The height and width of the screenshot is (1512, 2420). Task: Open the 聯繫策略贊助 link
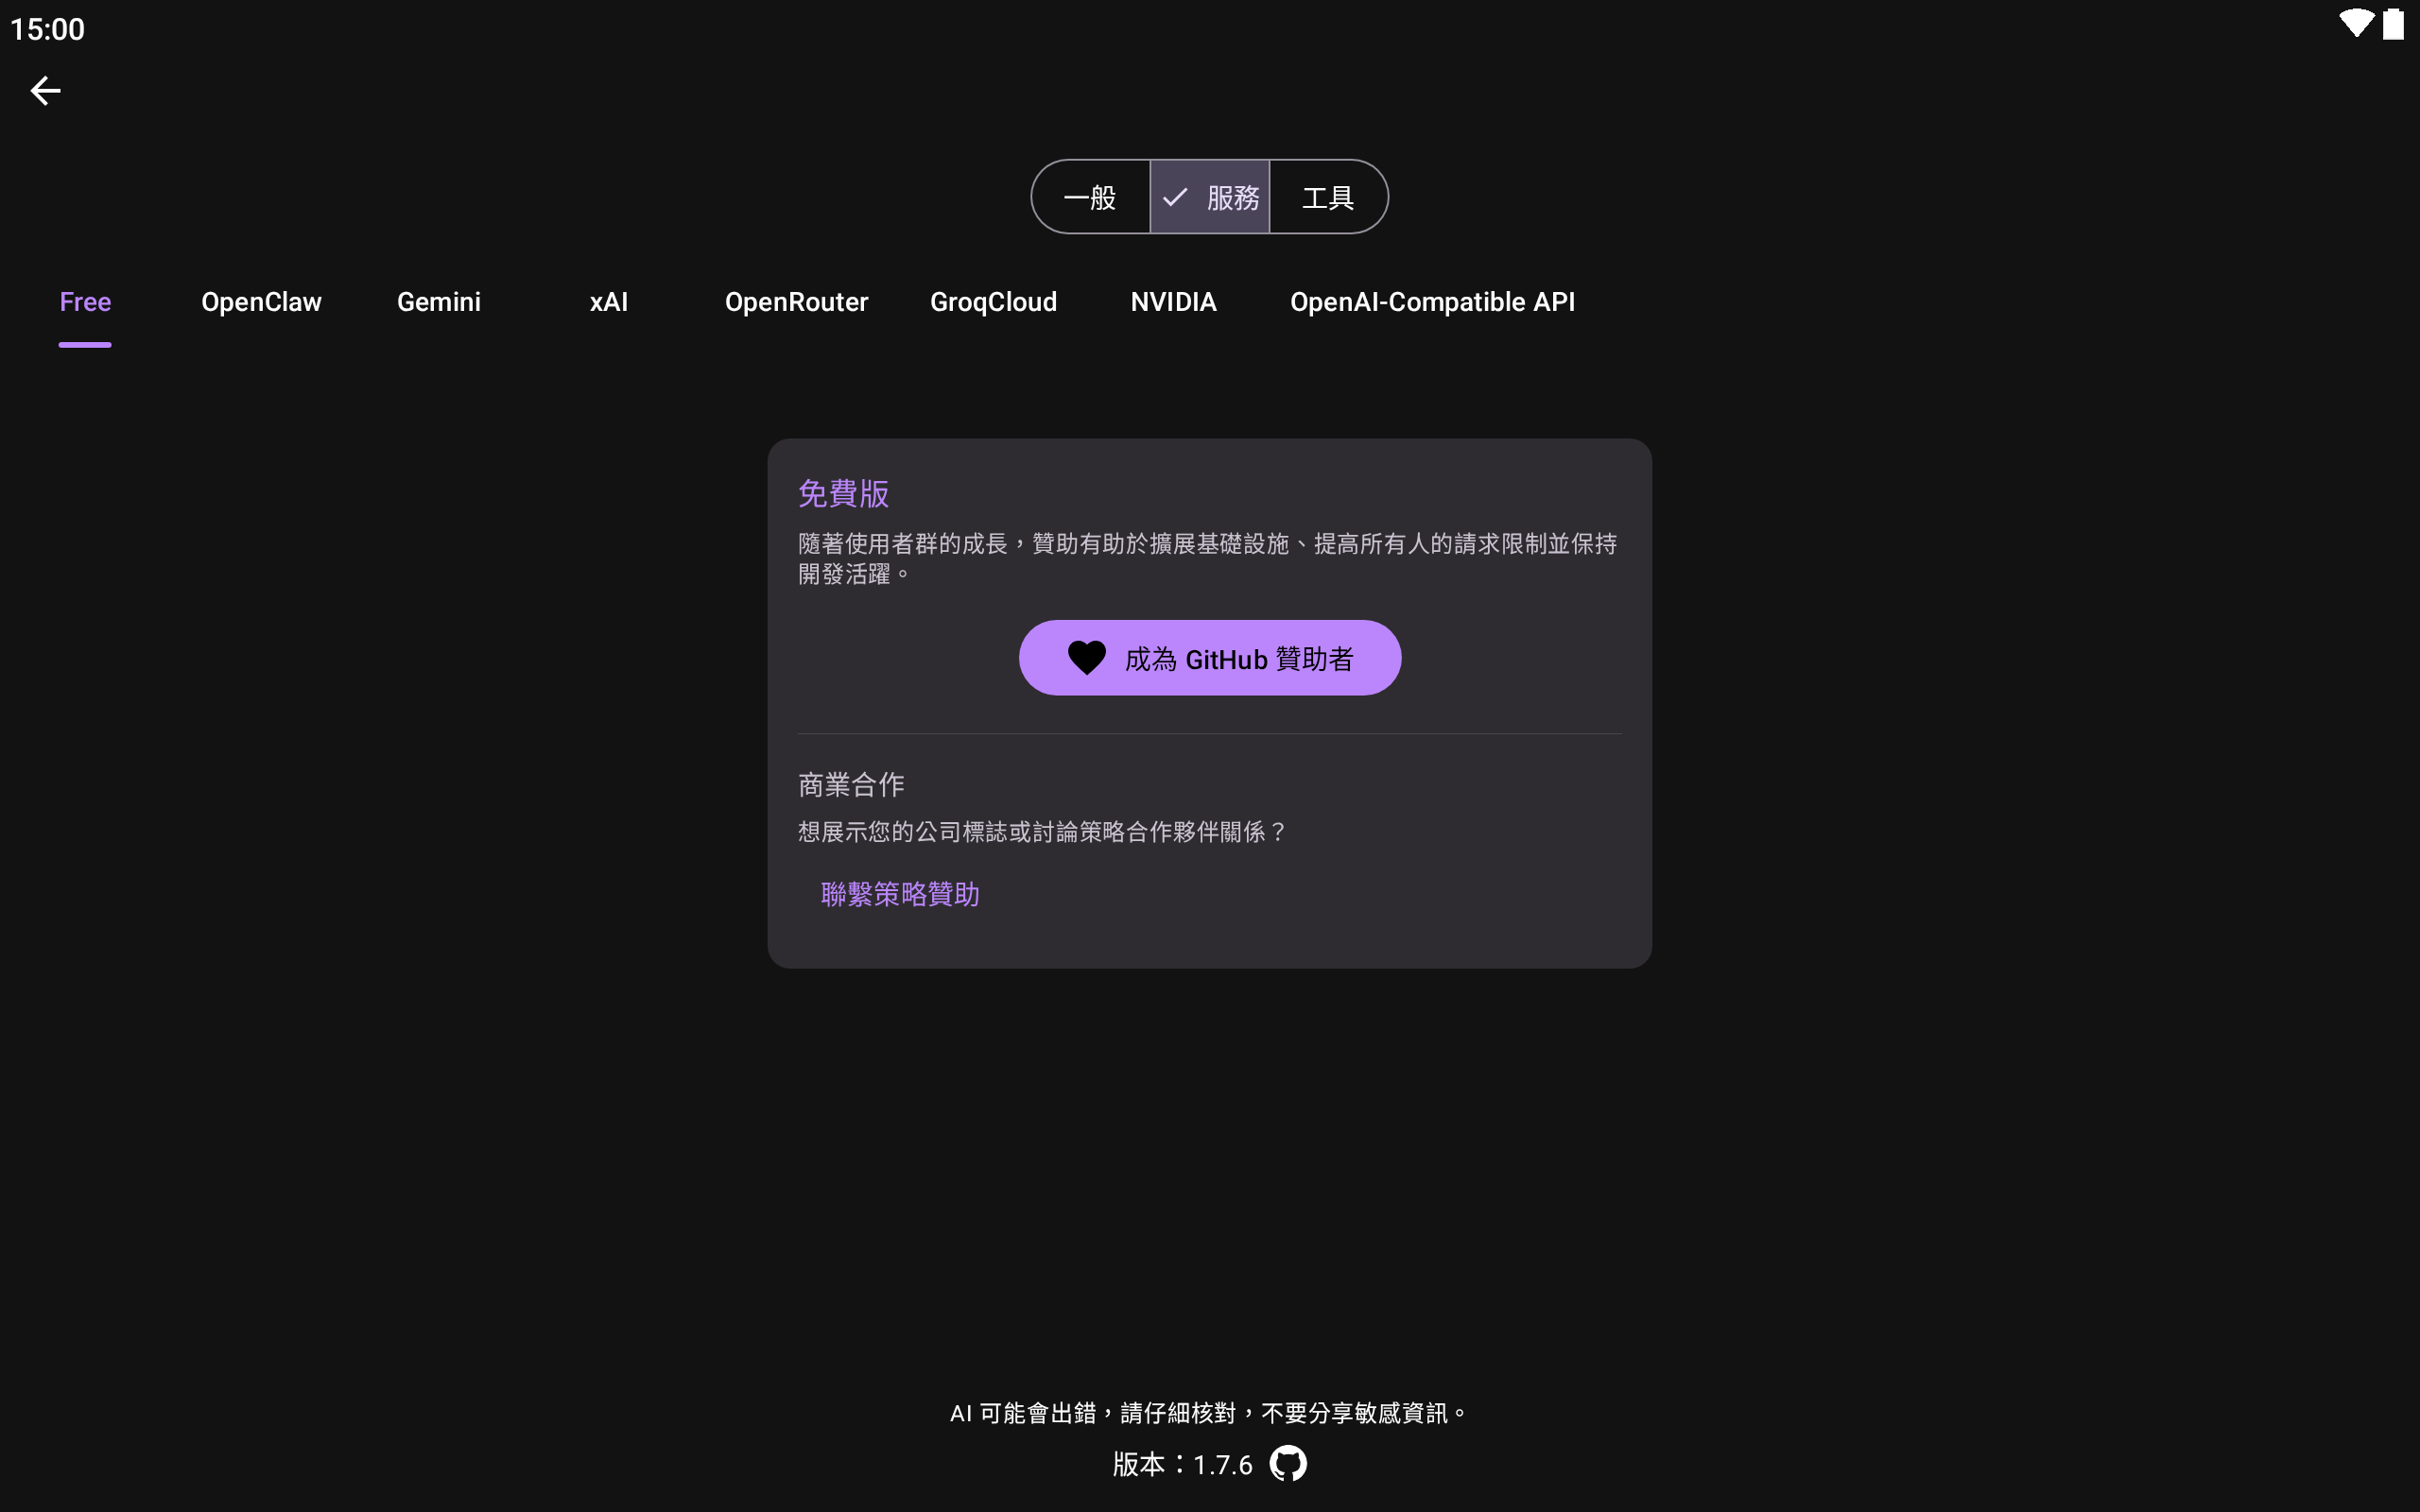pyautogui.click(x=900, y=894)
